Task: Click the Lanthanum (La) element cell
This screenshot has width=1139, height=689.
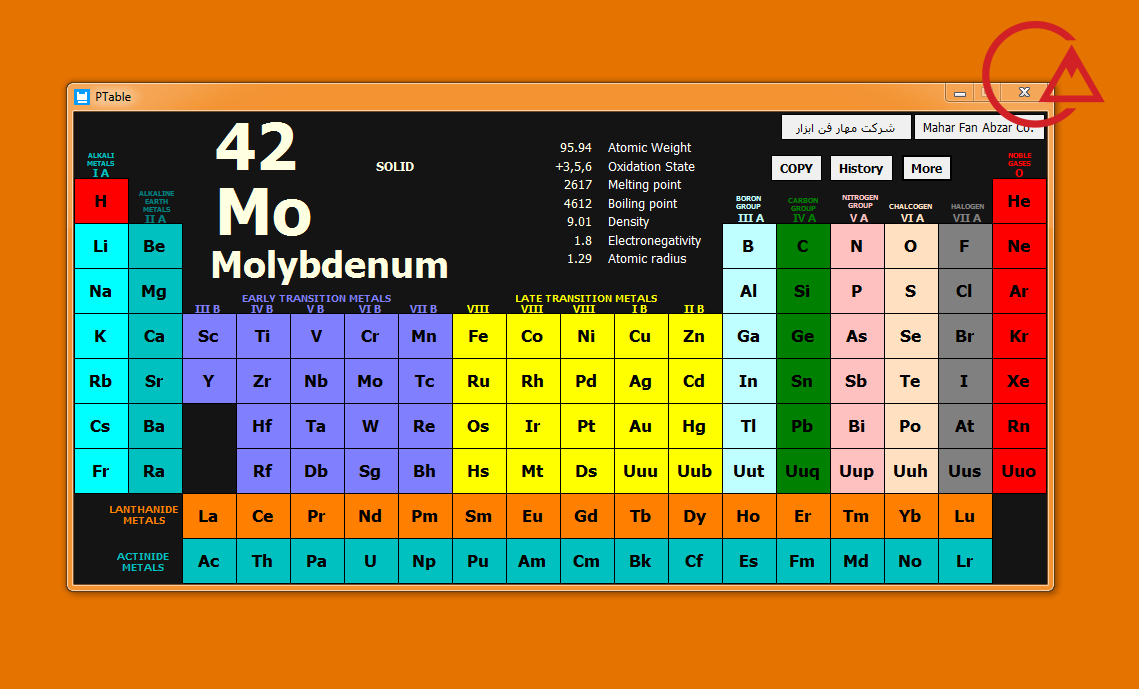Action: [208, 516]
